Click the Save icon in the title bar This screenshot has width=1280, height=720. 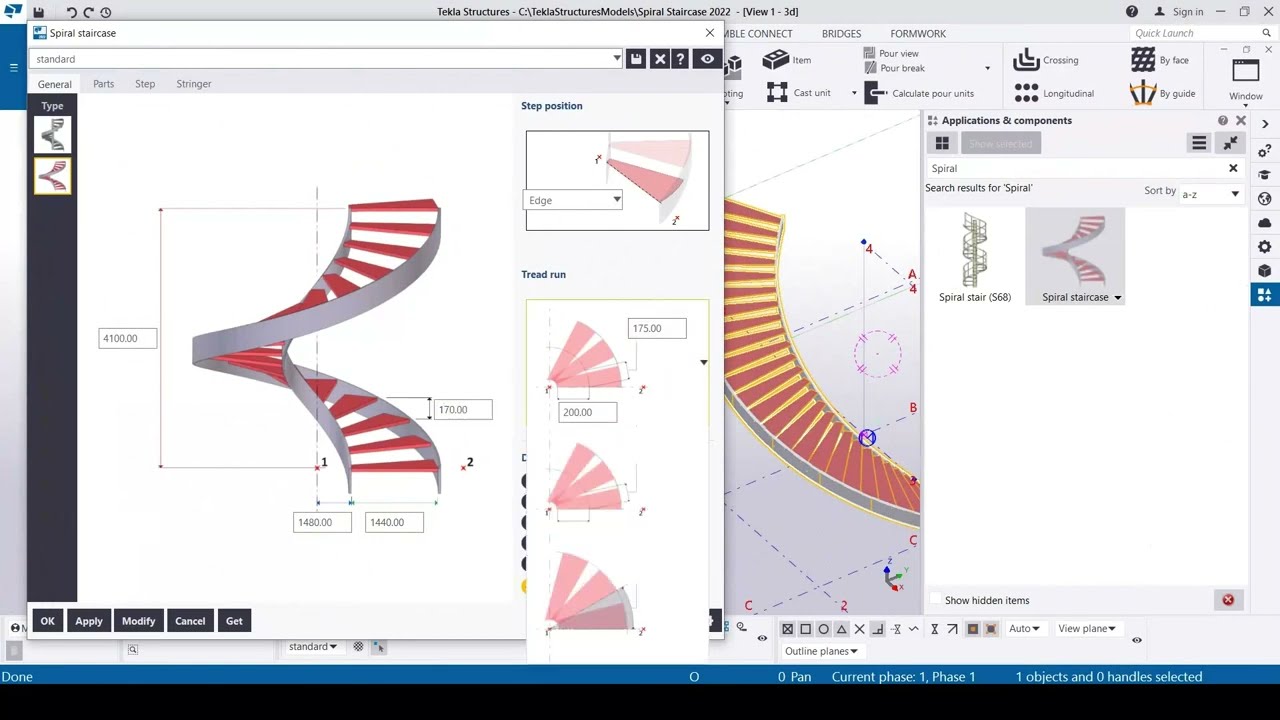[x=38, y=12]
